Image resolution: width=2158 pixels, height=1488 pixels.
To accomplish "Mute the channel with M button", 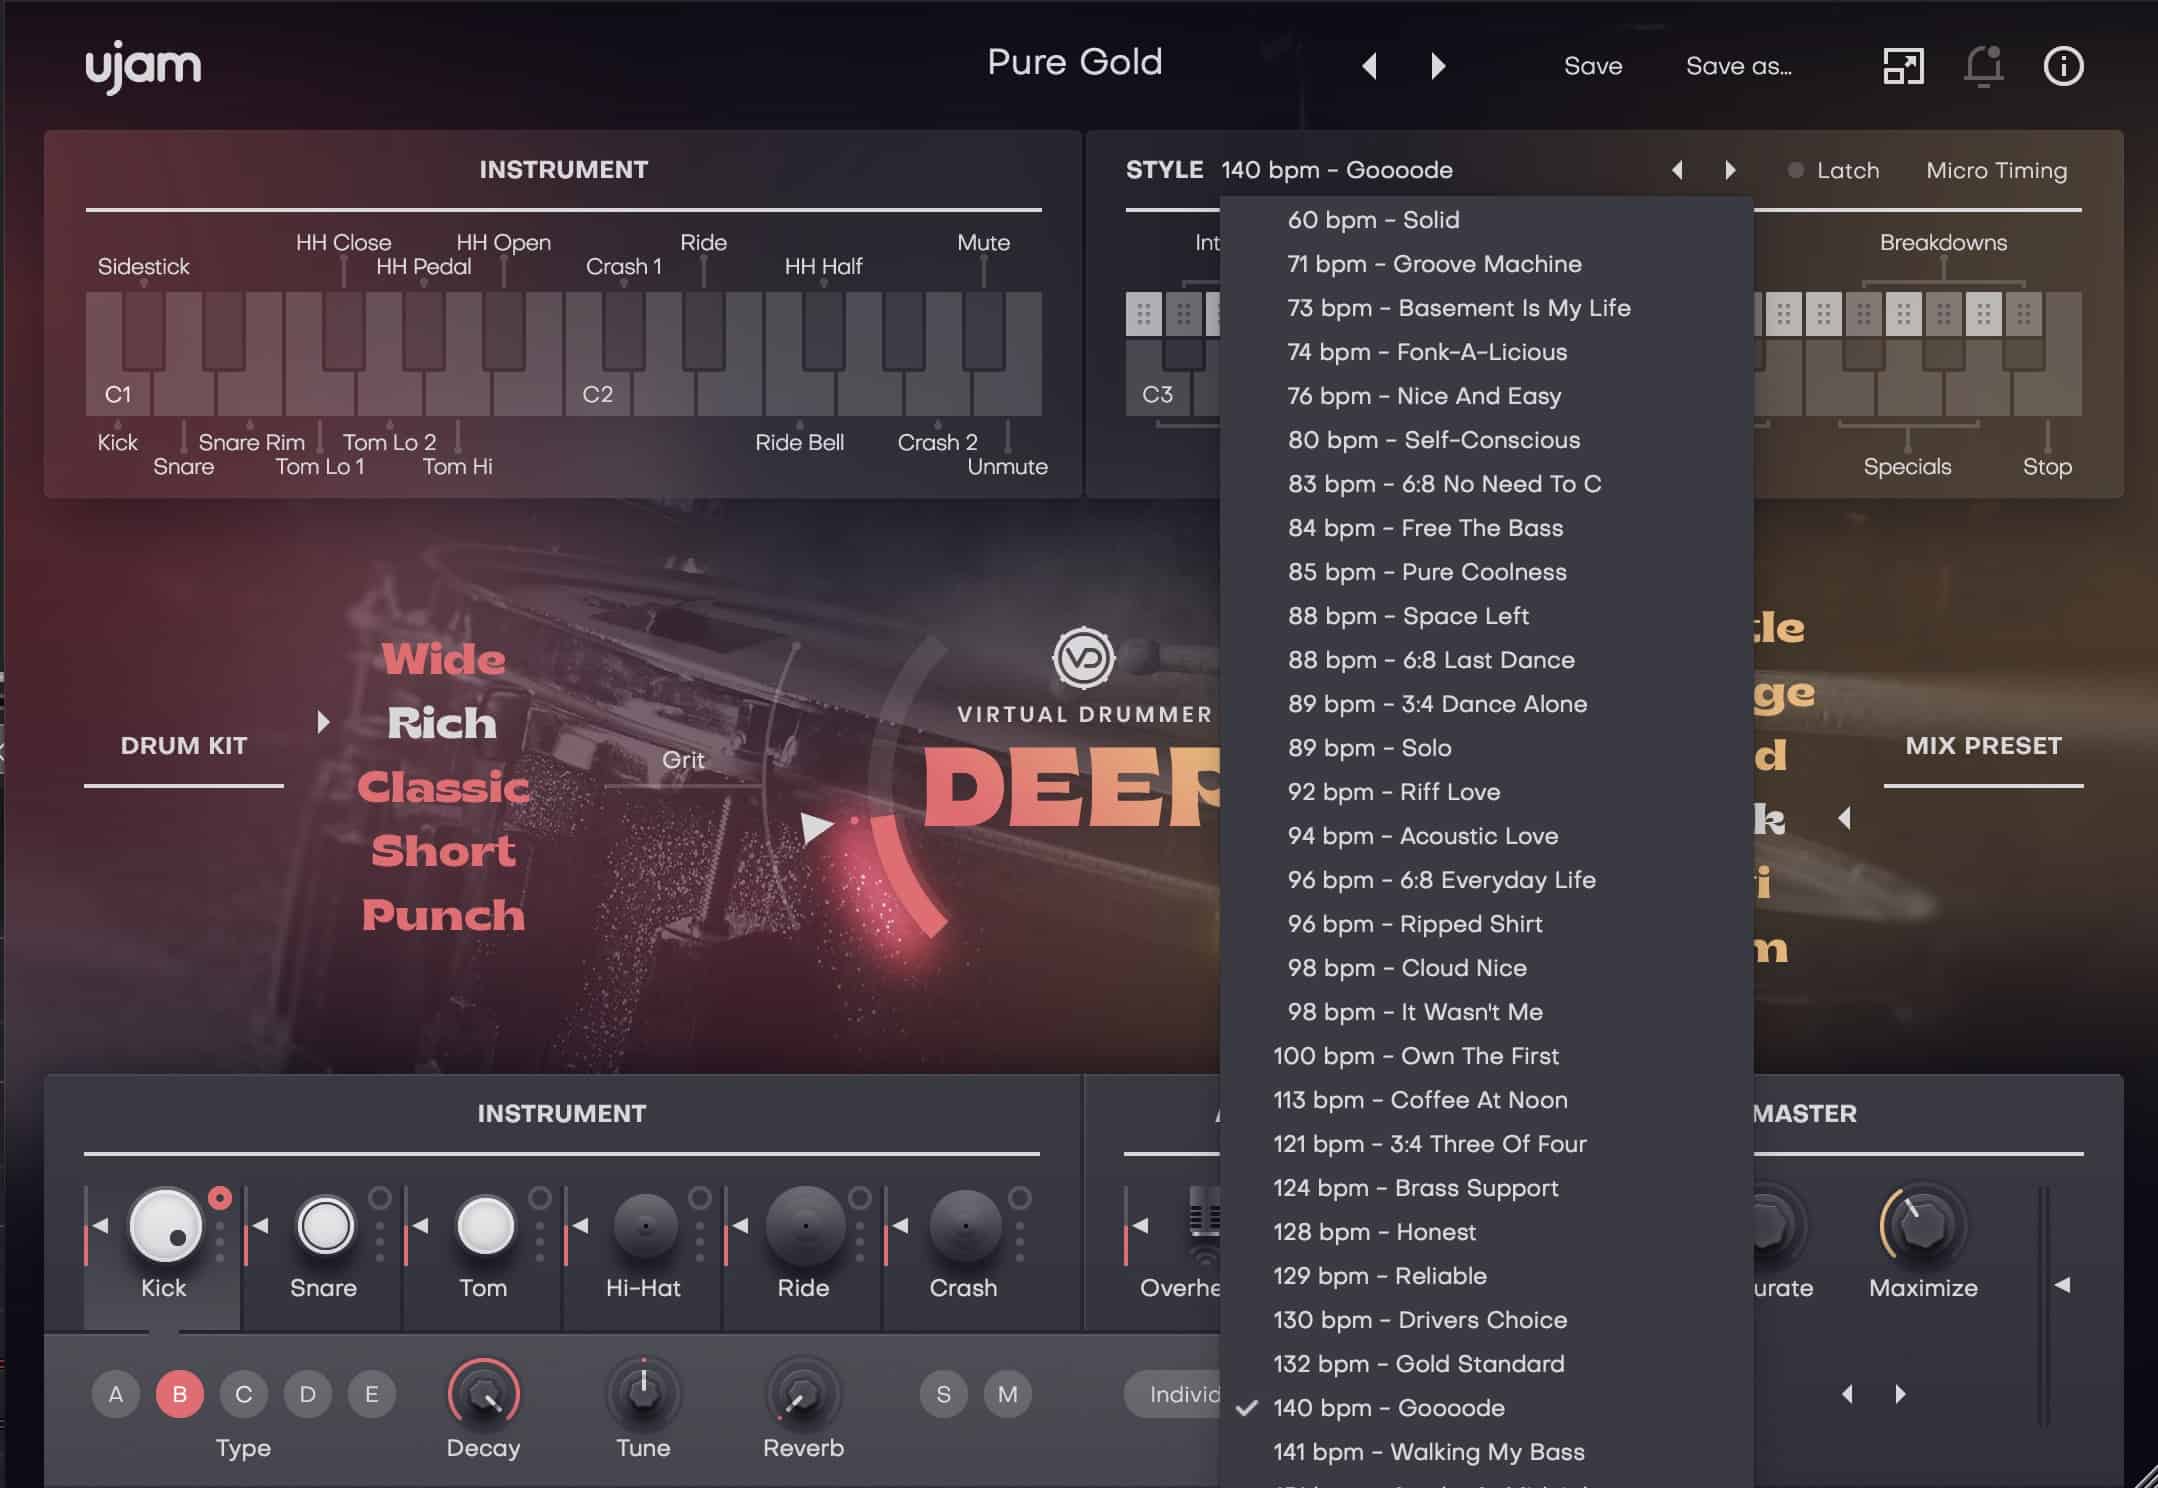I will [1007, 1394].
